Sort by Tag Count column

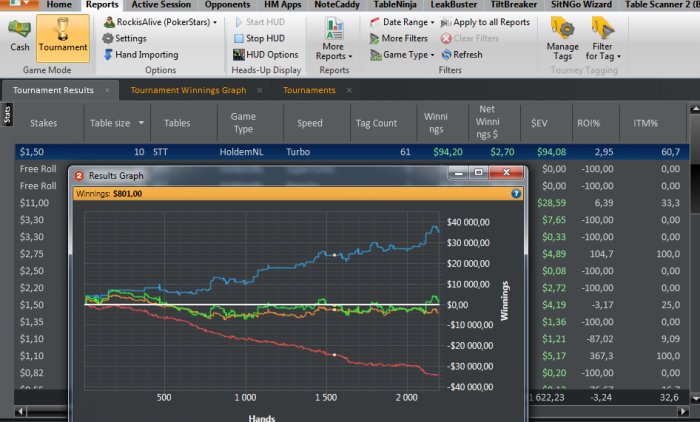click(376, 123)
